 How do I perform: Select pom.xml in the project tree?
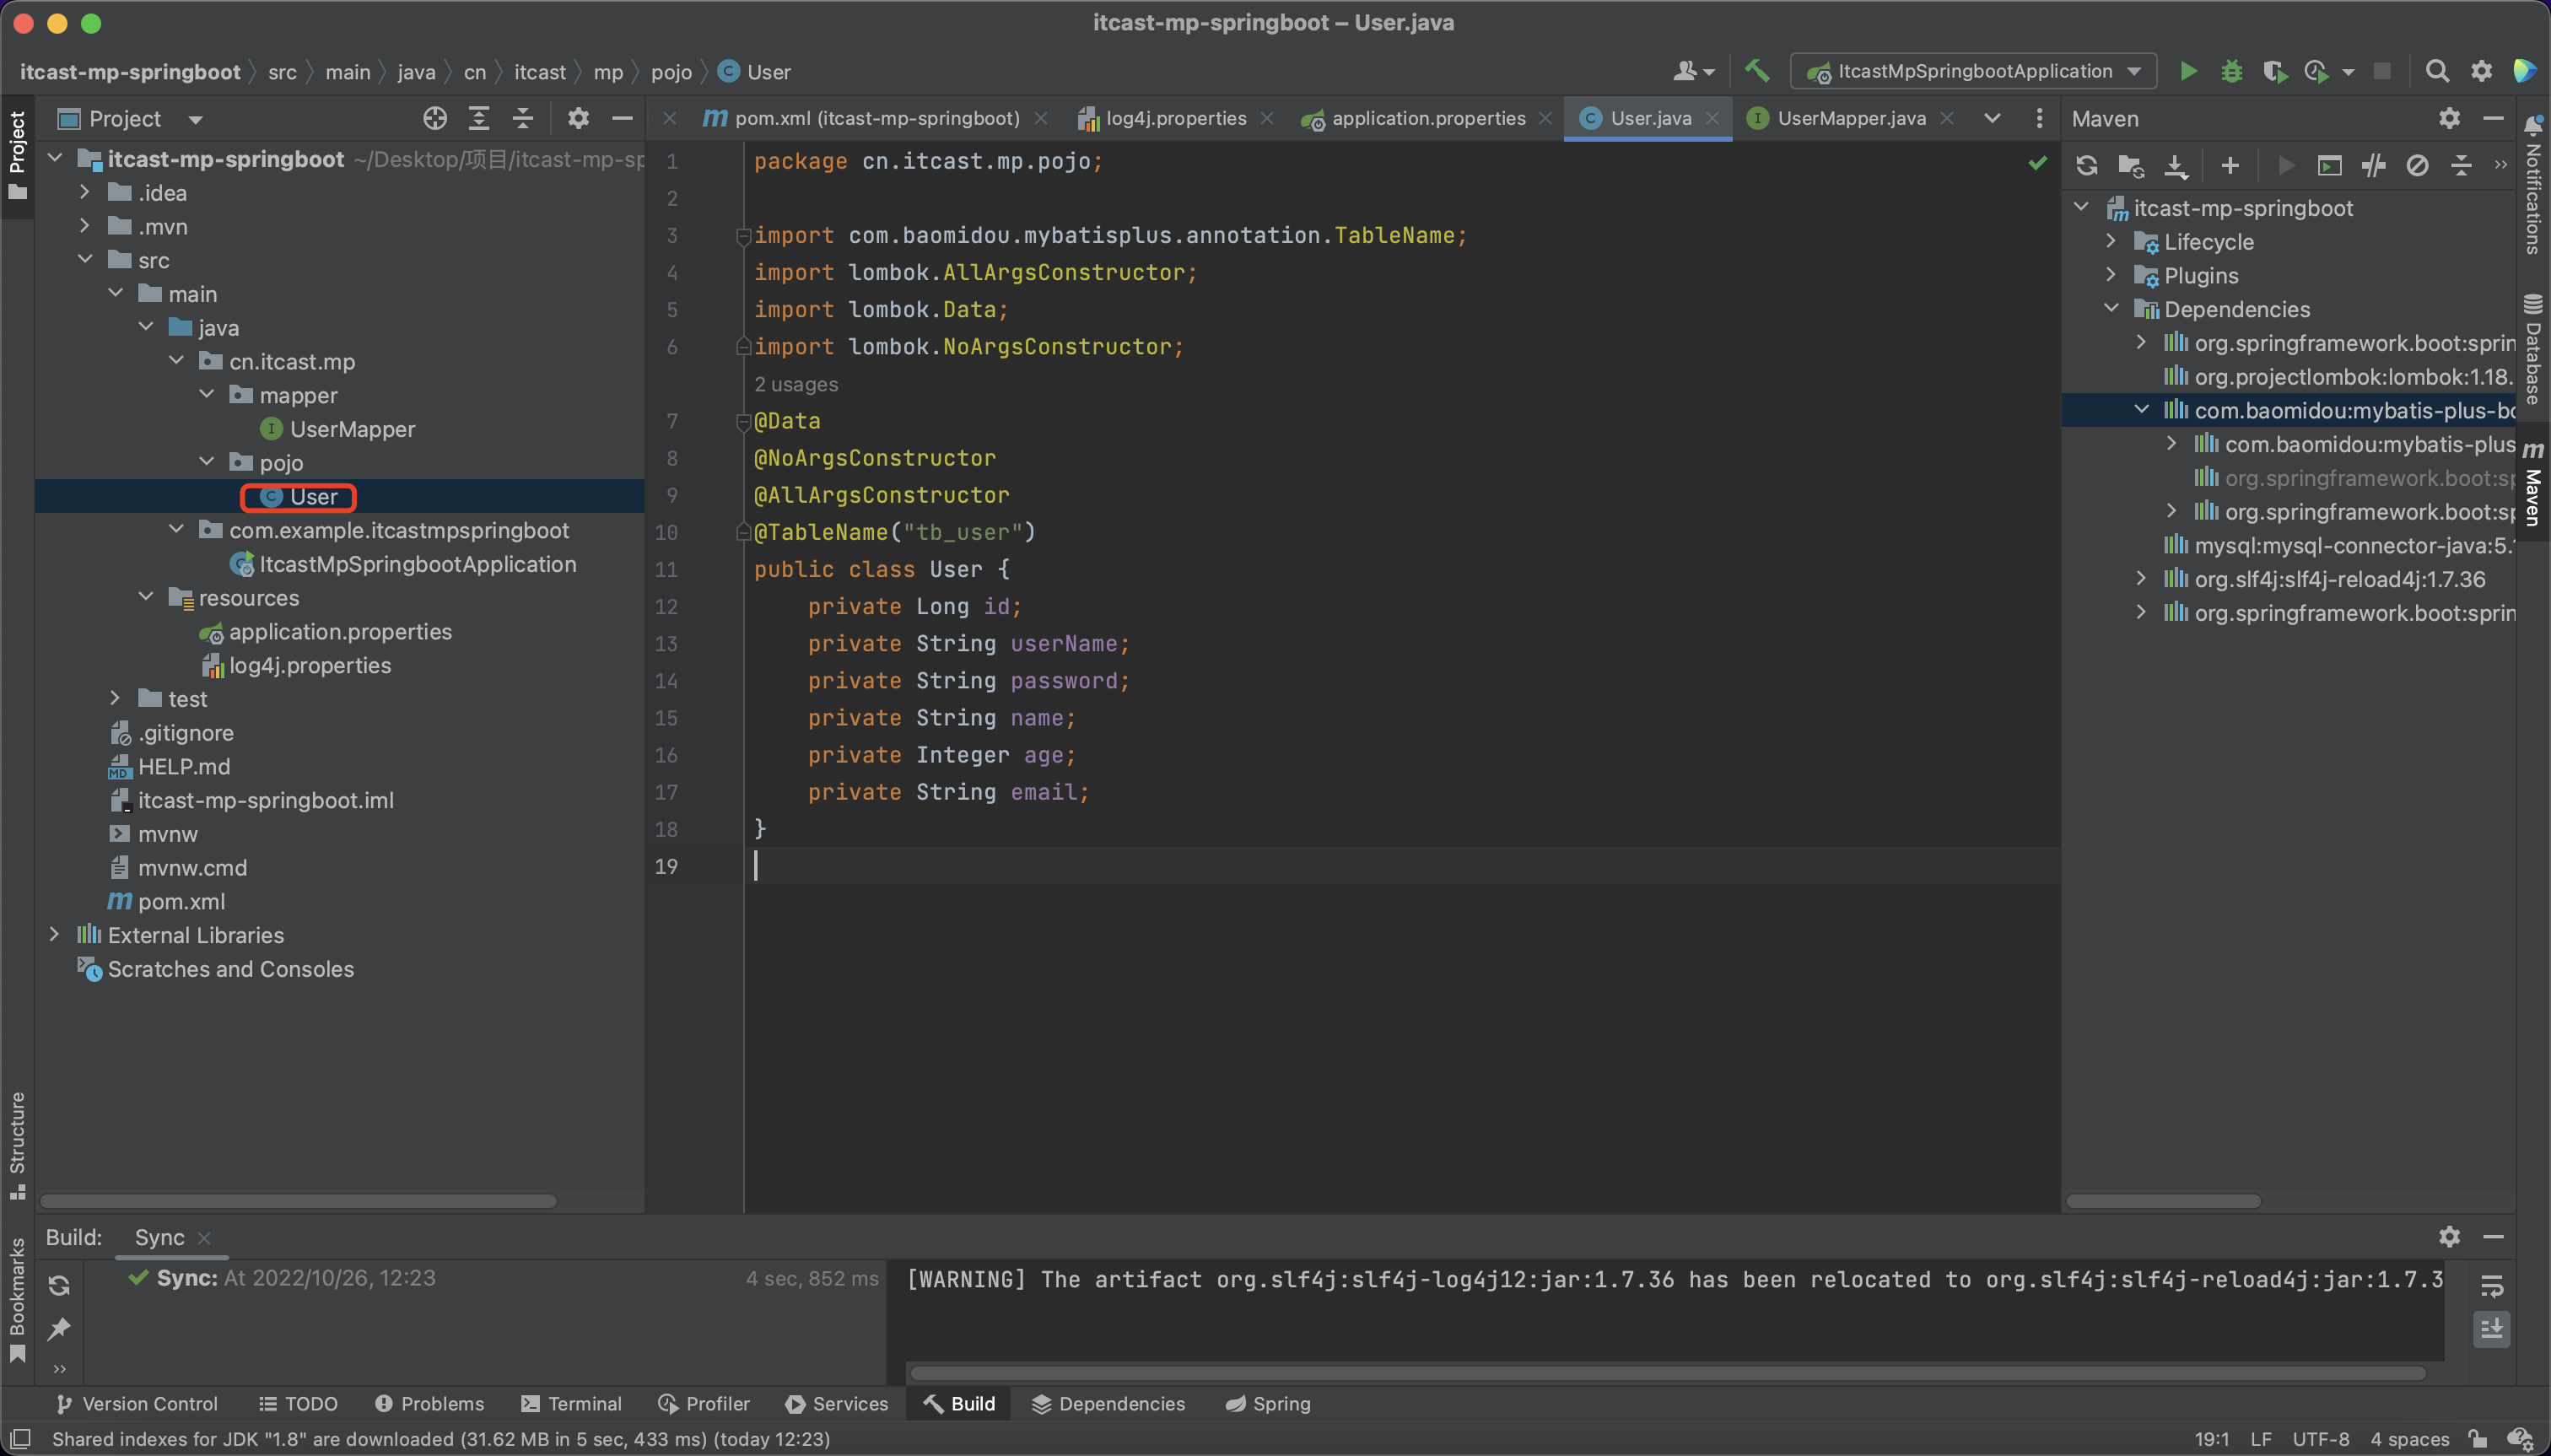(x=181, y=901)
